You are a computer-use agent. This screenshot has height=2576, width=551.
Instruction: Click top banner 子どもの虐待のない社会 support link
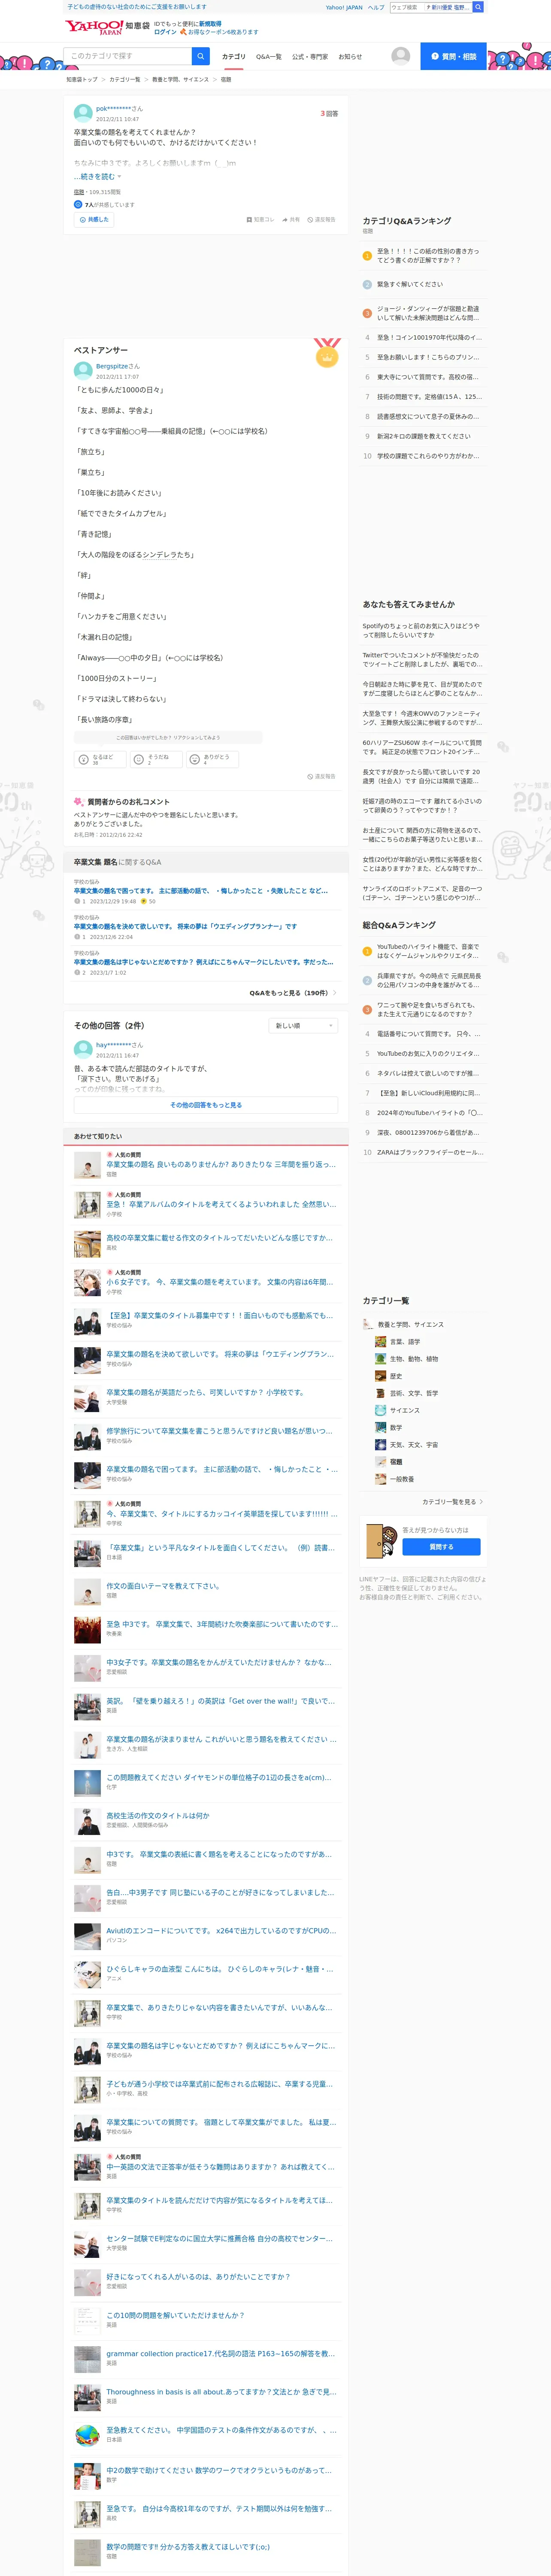tap(137, 7)
